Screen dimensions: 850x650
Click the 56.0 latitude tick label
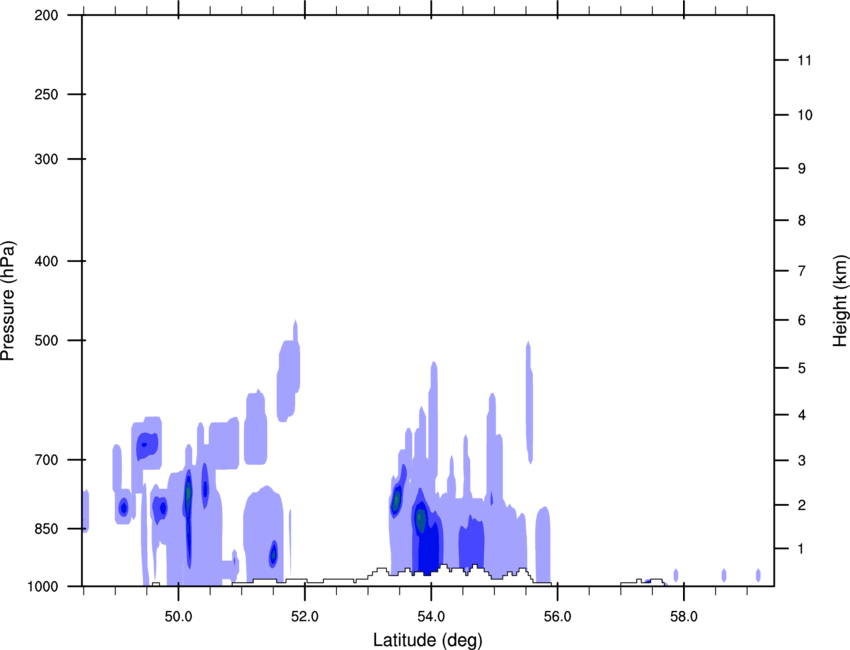(x=558, y=617)
